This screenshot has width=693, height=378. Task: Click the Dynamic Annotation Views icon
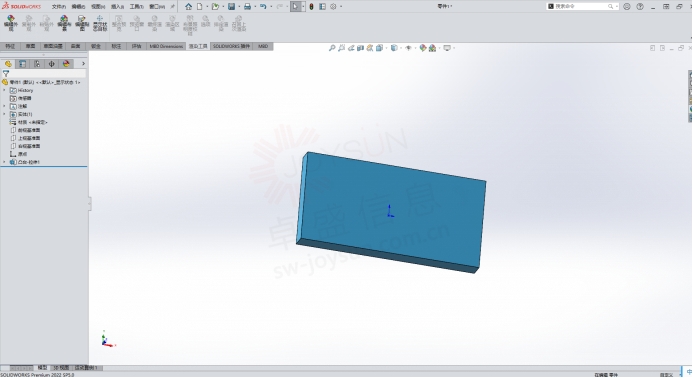tap(369, 48)
